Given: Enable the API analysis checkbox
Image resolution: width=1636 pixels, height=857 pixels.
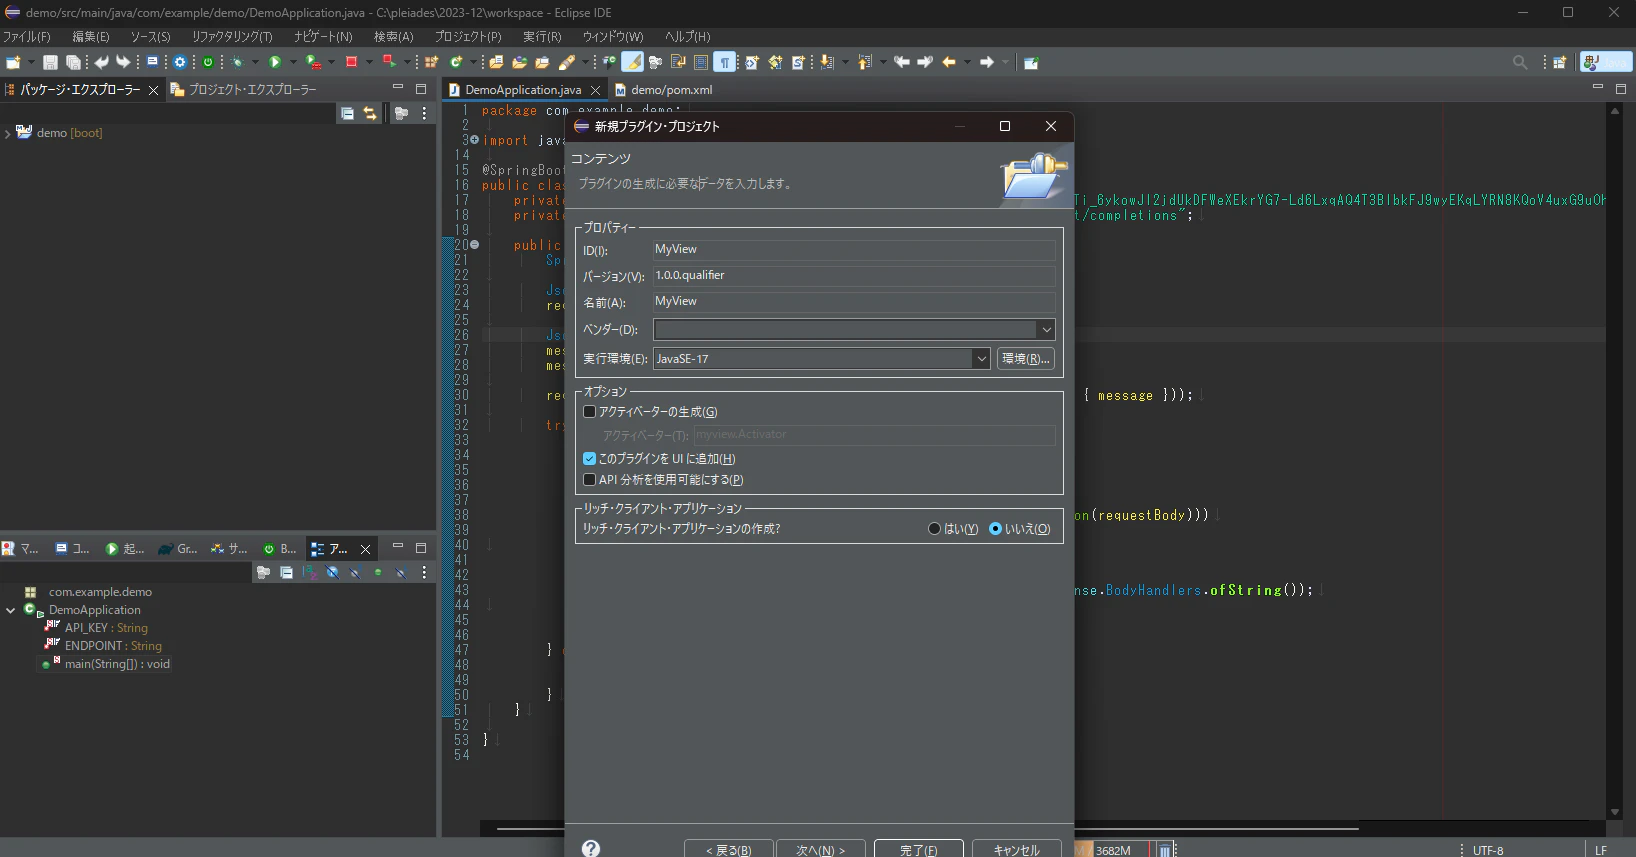Looking at the screenshot, I should point(589,480).
